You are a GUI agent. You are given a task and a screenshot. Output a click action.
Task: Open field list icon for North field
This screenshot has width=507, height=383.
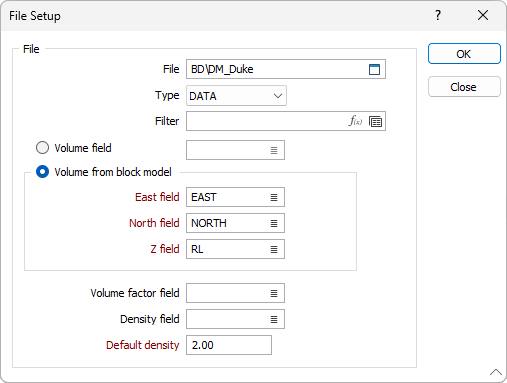274,223
